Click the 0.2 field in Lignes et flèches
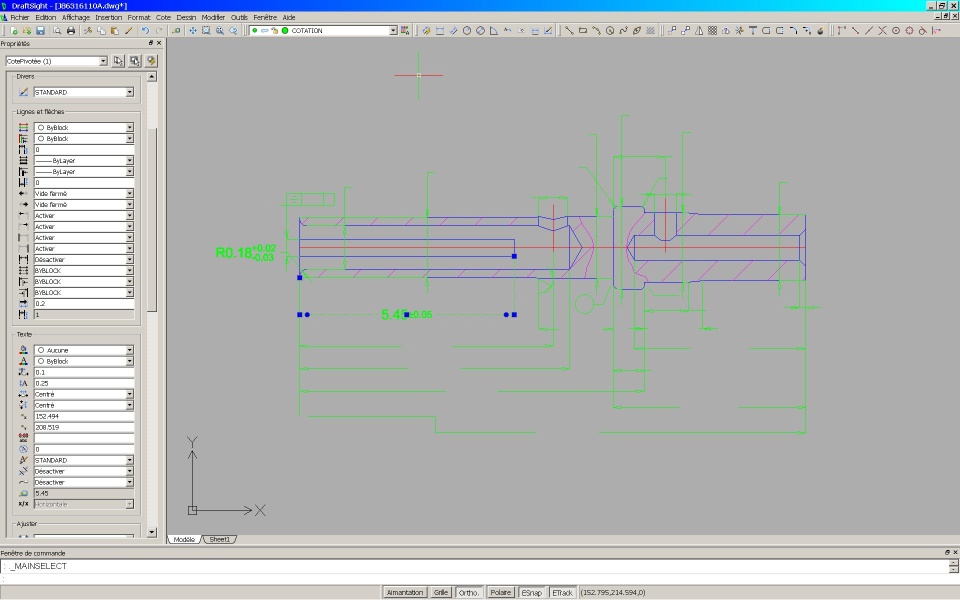The height and width of the screenshot is (600, 960). (84, 304)
